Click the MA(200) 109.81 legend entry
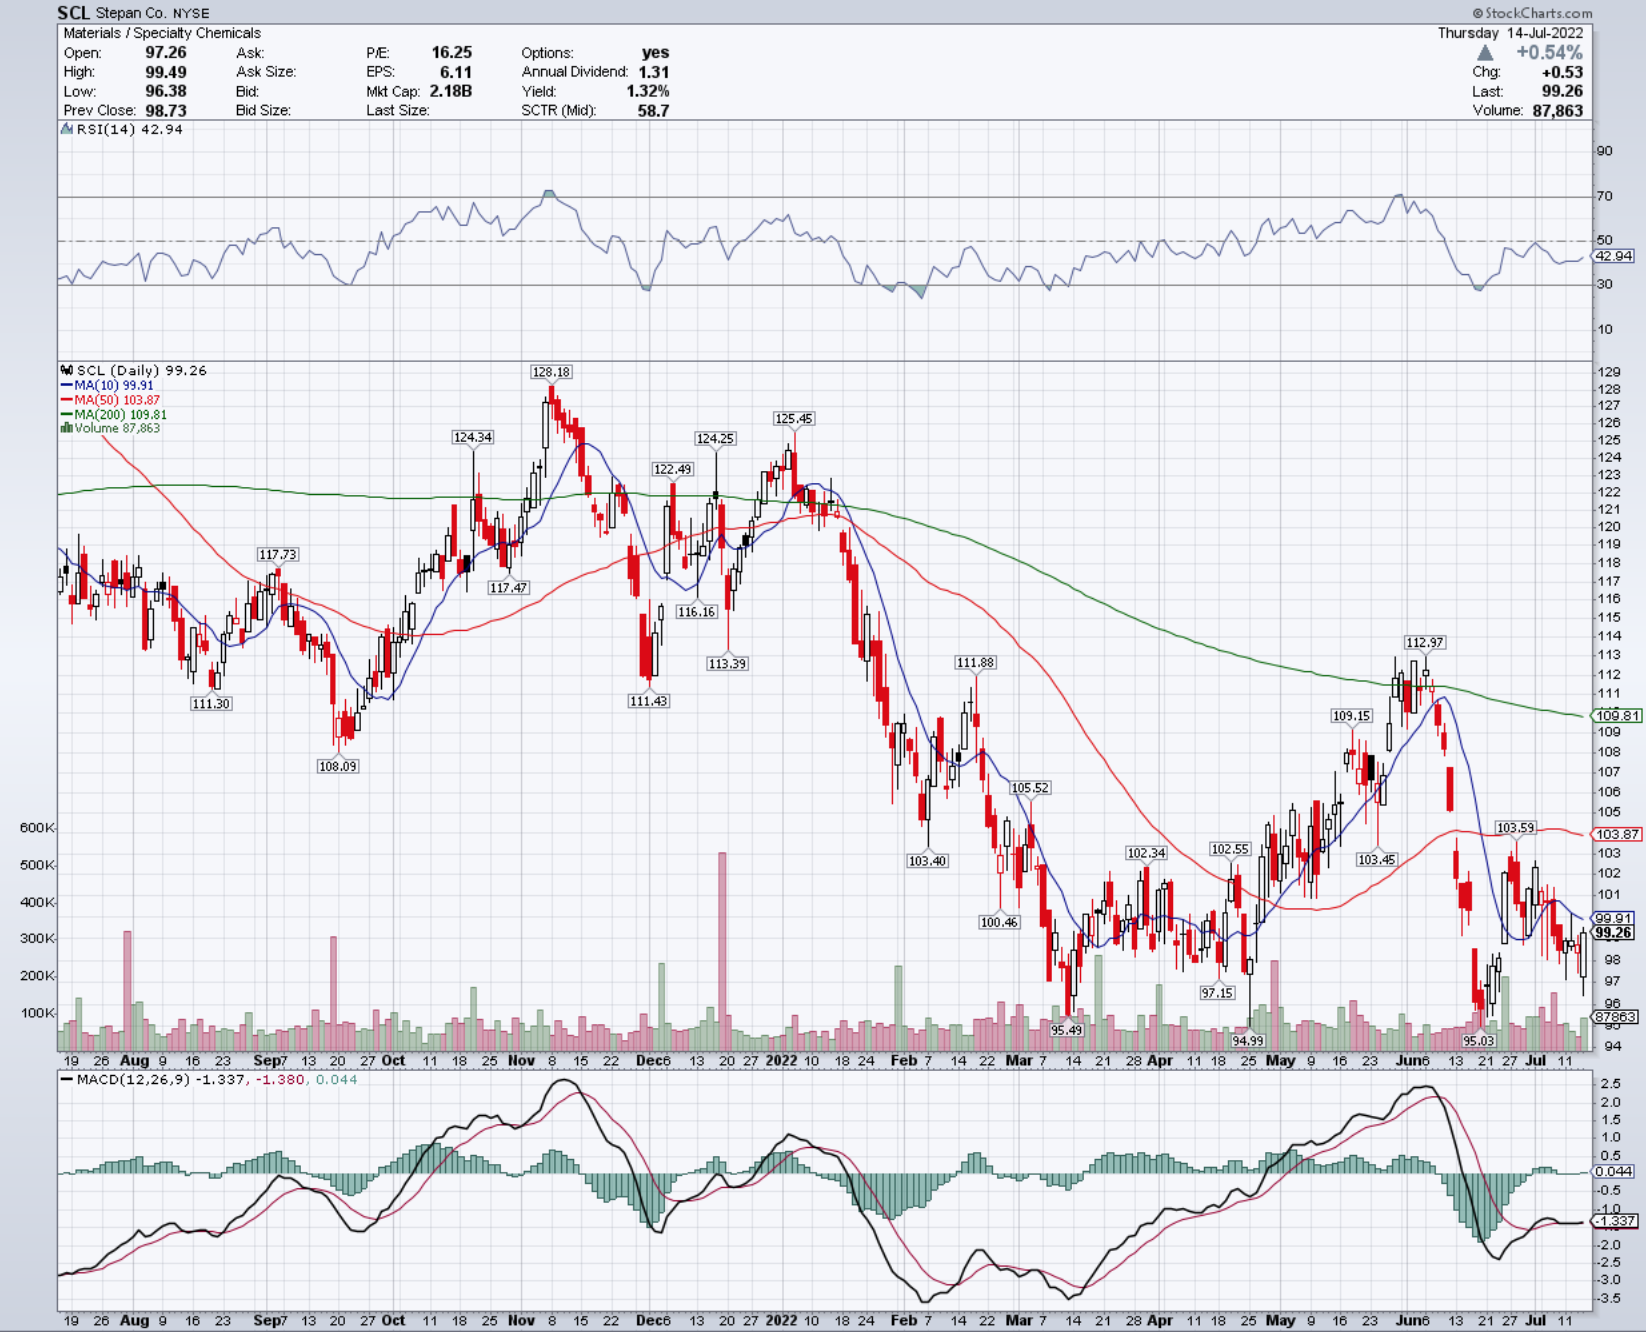Viewport: 1646px width, 1332px height. (114, 414)
